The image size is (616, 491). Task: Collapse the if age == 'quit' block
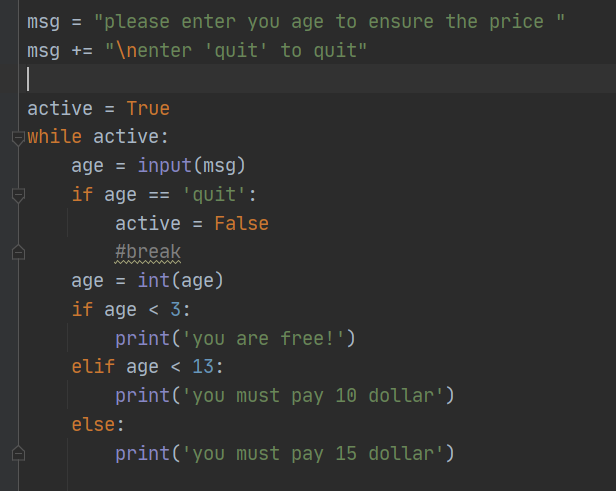[x=18, y=195]
